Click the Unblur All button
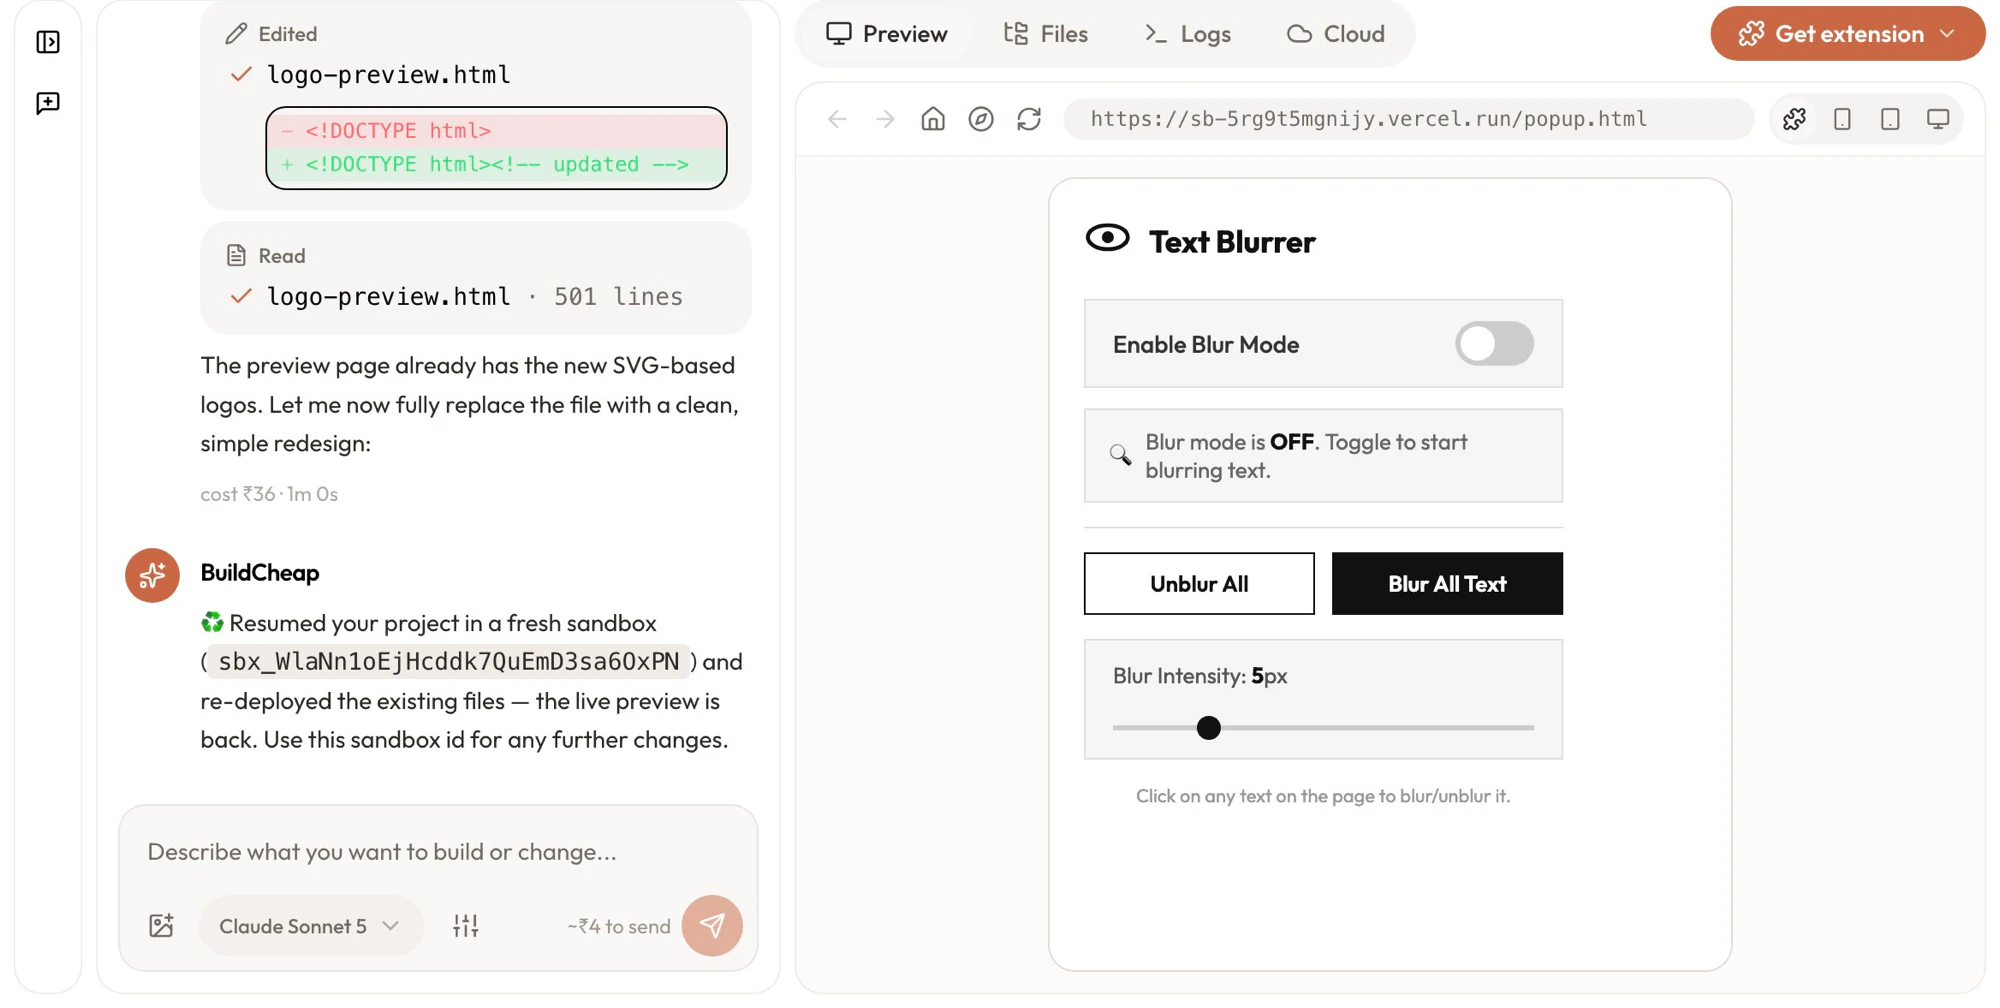Viewport: 2000px width, 1008px height. coord(1199,584)
